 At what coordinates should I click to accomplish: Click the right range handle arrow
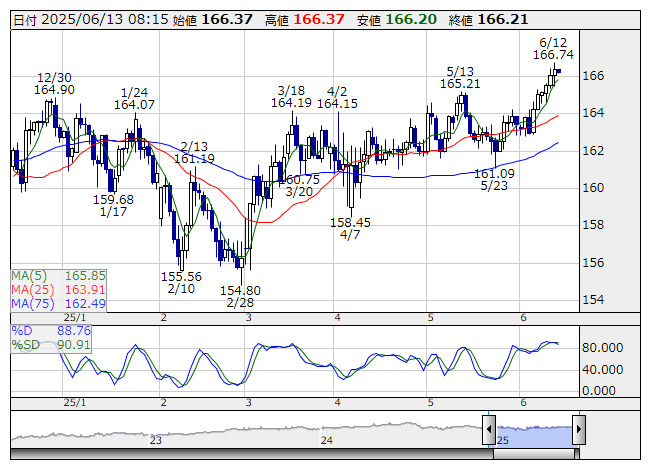tap(579, 429)
